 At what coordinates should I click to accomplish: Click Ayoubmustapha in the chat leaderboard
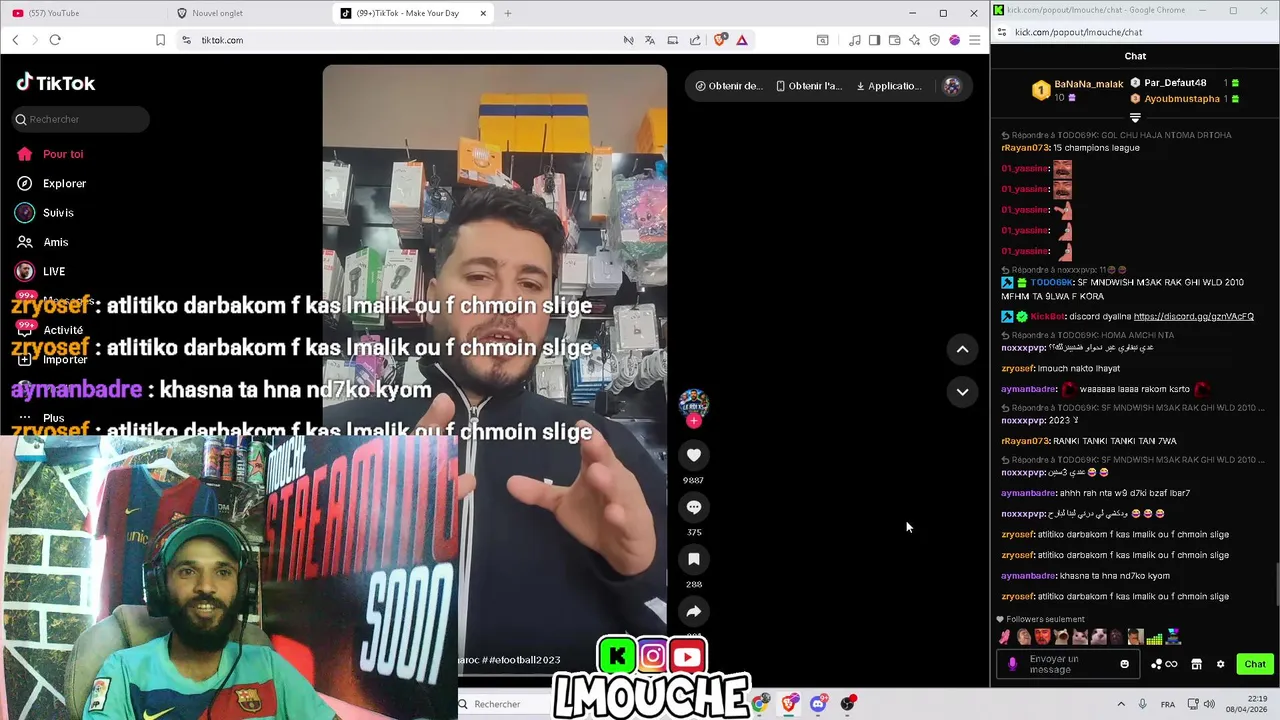(1182, 99)
